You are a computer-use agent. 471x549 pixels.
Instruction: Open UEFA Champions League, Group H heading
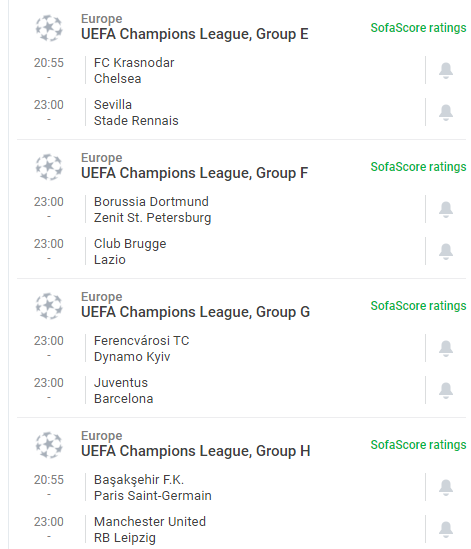(x=195, y=451)
